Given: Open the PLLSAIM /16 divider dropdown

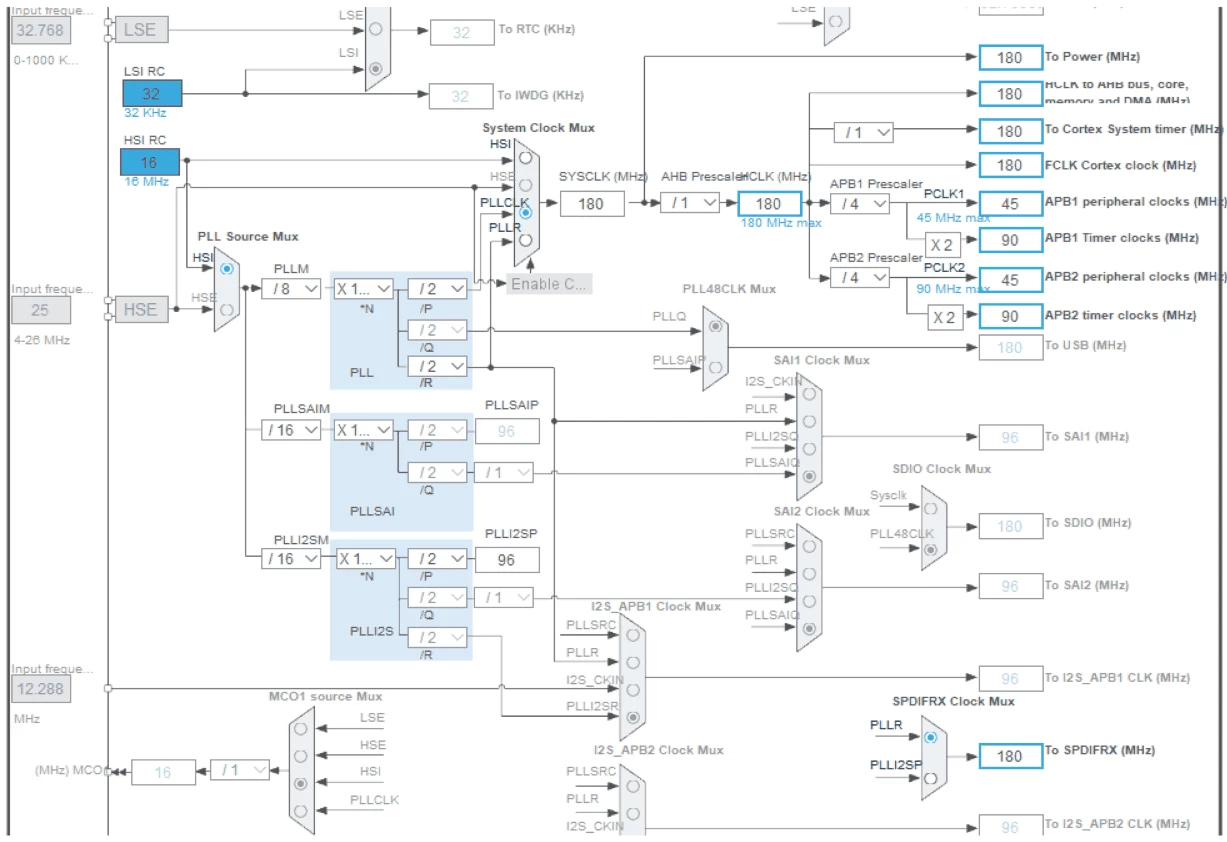Looking at the screenshot, I should tap(291, 429).
